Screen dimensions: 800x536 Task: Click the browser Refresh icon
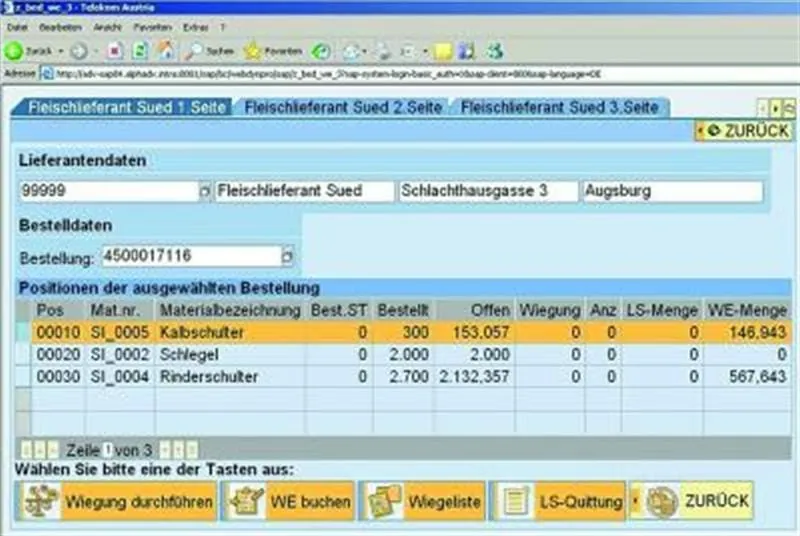[x=140, y=50]
